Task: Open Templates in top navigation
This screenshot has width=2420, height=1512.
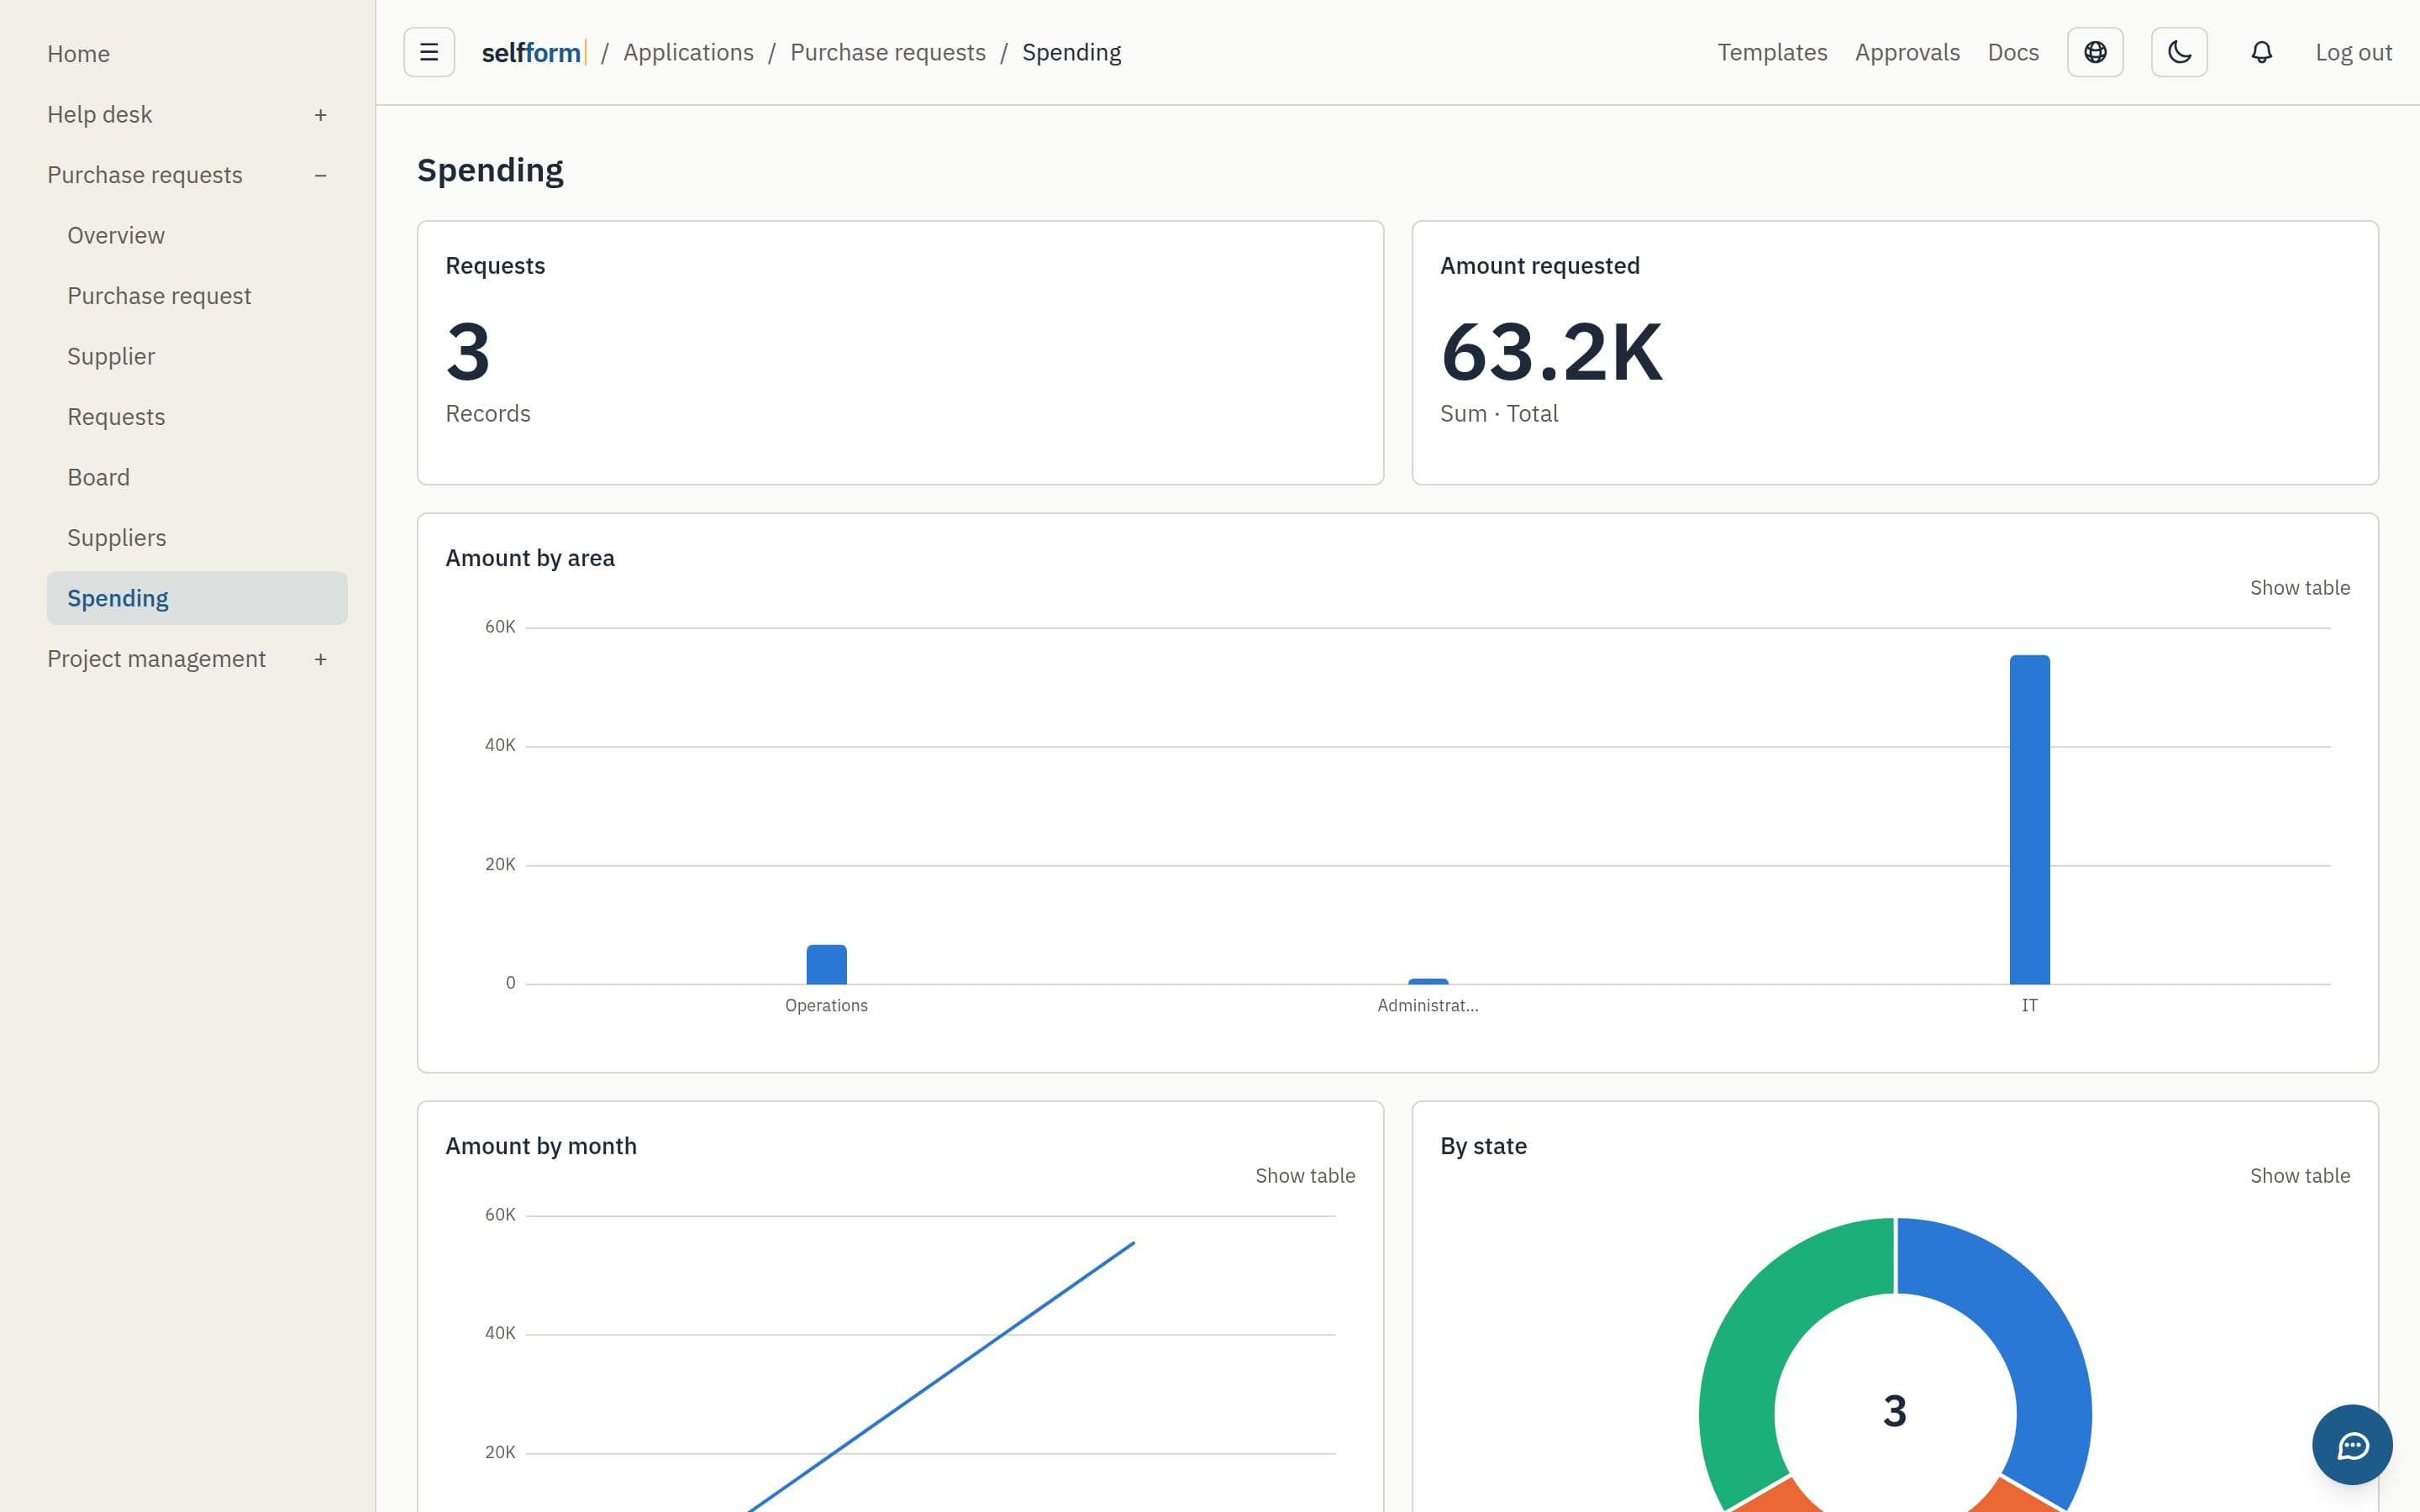Action: click(x=1772, y=52)
